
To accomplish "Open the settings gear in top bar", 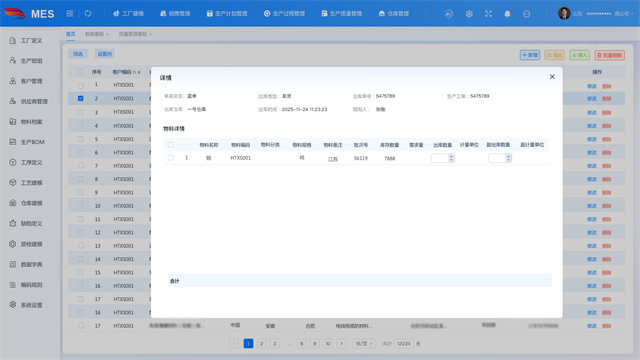I will [x=469, y=14].
